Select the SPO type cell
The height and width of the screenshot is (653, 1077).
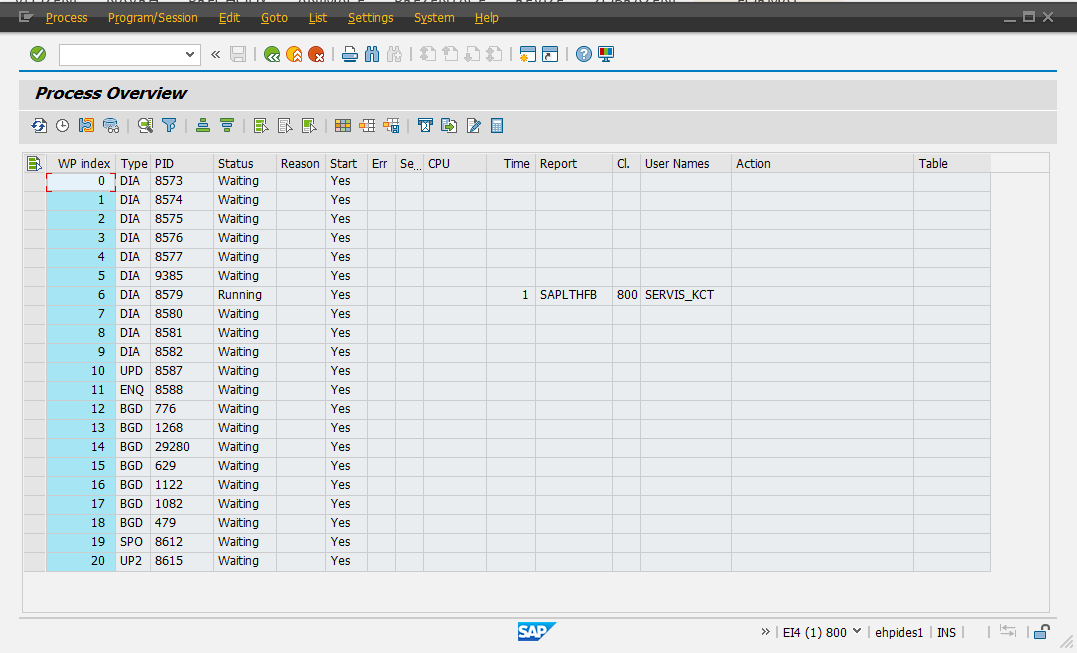pyautogui.click(x=133, y=542)
